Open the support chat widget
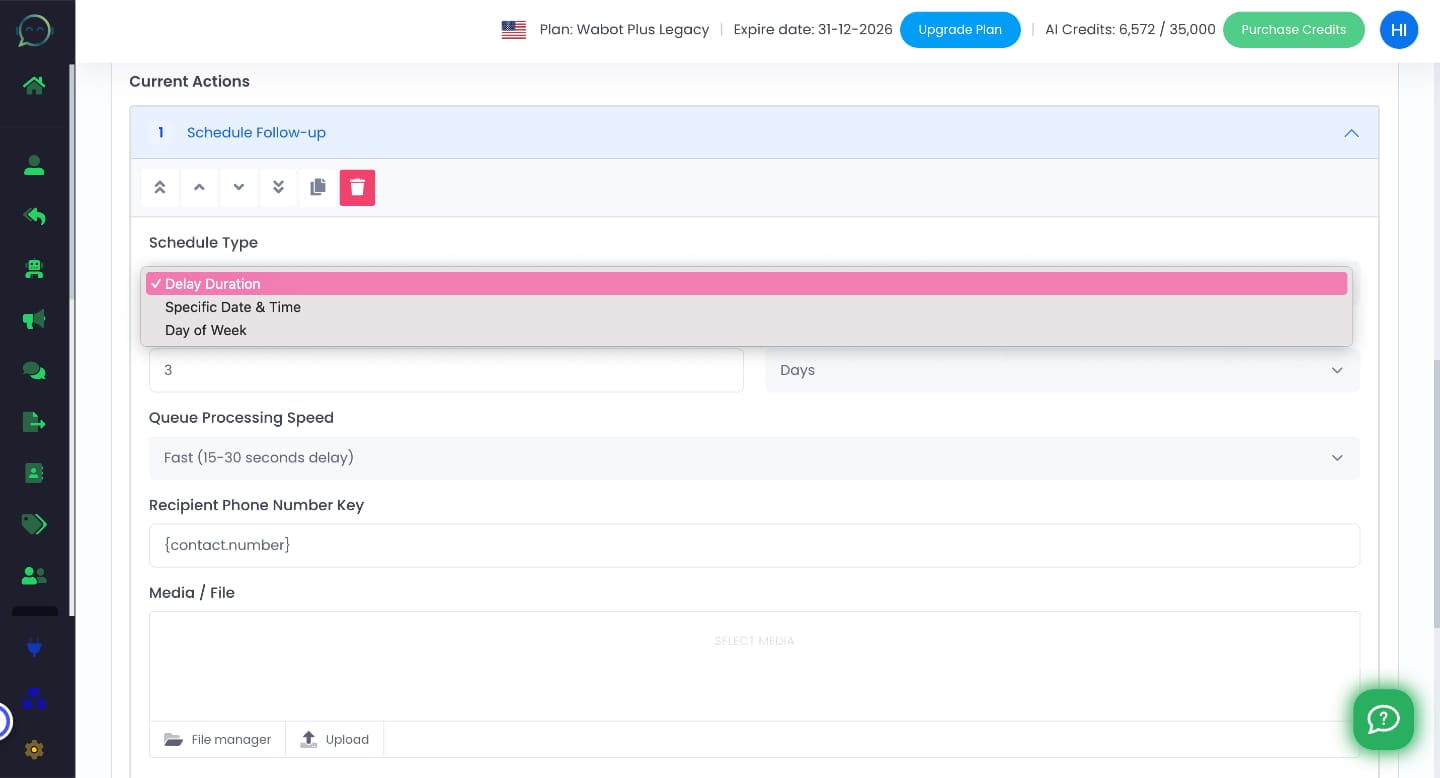 point(1383,719)
